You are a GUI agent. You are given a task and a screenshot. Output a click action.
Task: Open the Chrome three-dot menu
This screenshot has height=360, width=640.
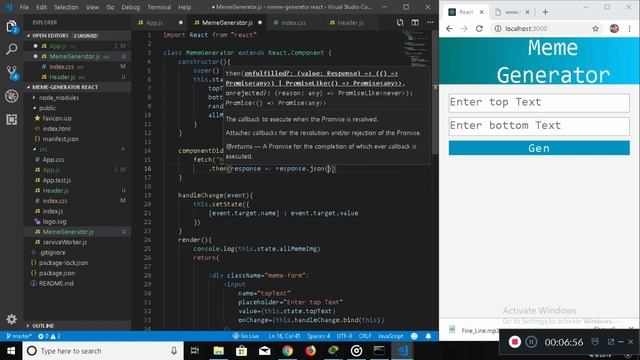(629, 29)
